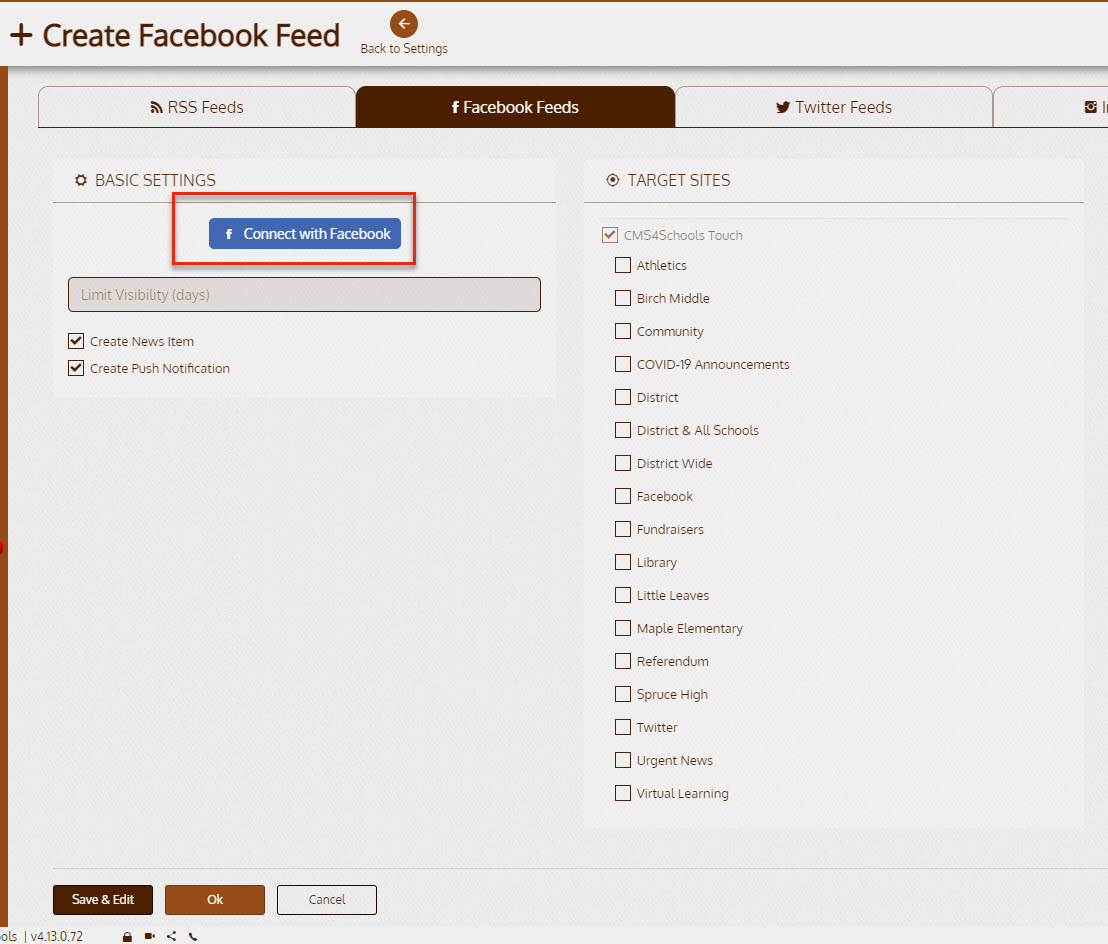Check the Fundraisers target site
1108x944 pixels.
click(x=623, y=529)
